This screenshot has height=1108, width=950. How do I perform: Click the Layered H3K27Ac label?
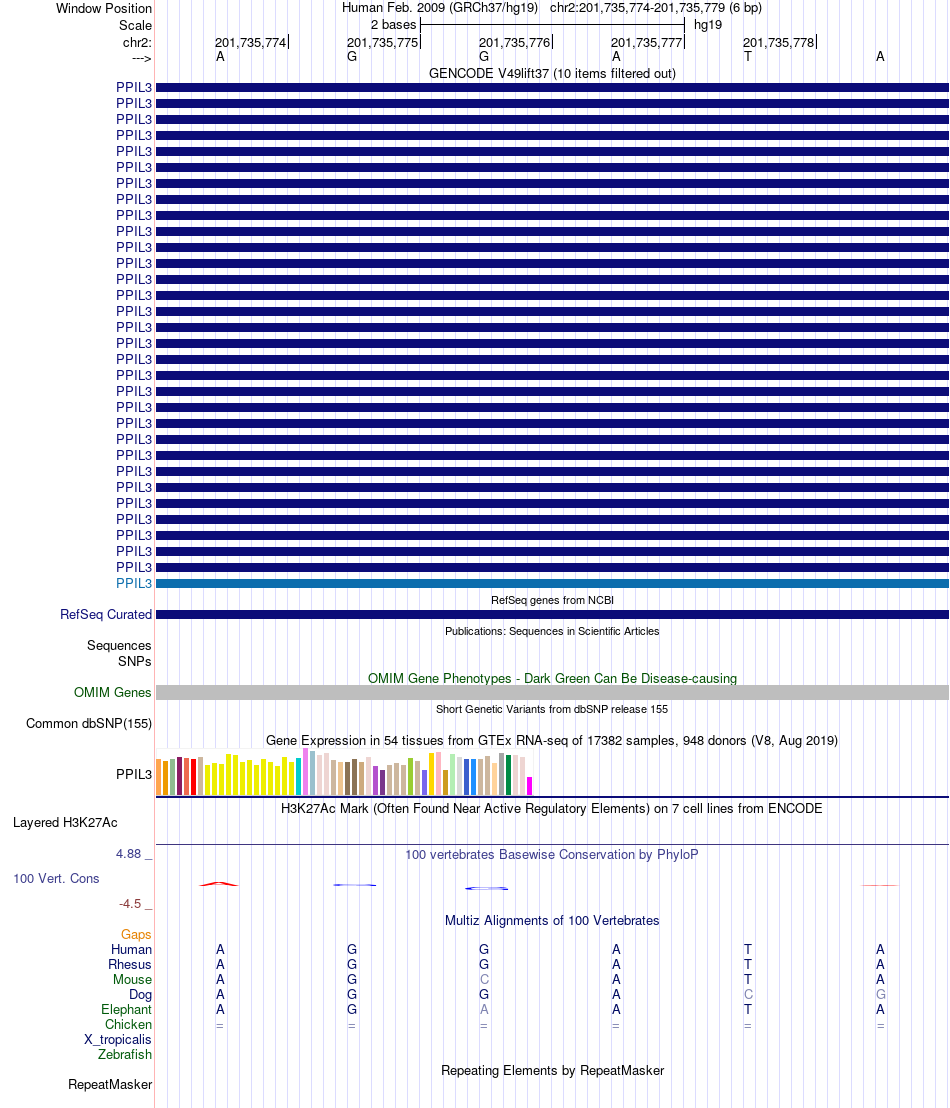click(x=65, y=823)
